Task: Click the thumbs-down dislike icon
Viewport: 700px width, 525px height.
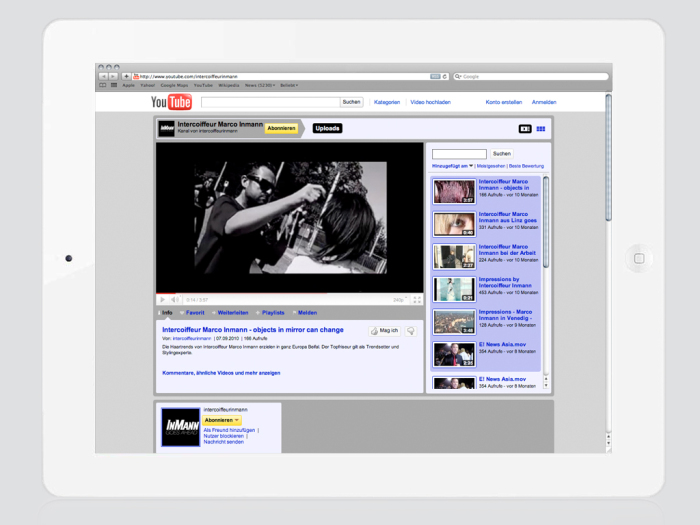Action: (x=411, y=331)
